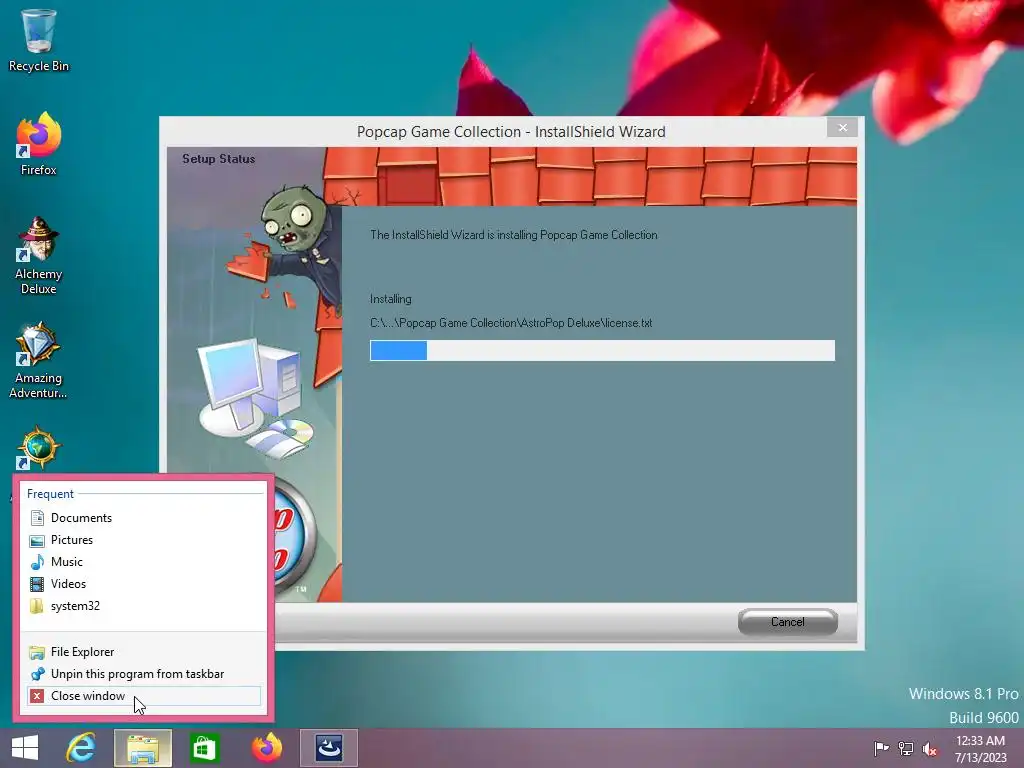Select the Amazing Adventures desktop shortcut
1024x768 pixels.
[39, 360]
